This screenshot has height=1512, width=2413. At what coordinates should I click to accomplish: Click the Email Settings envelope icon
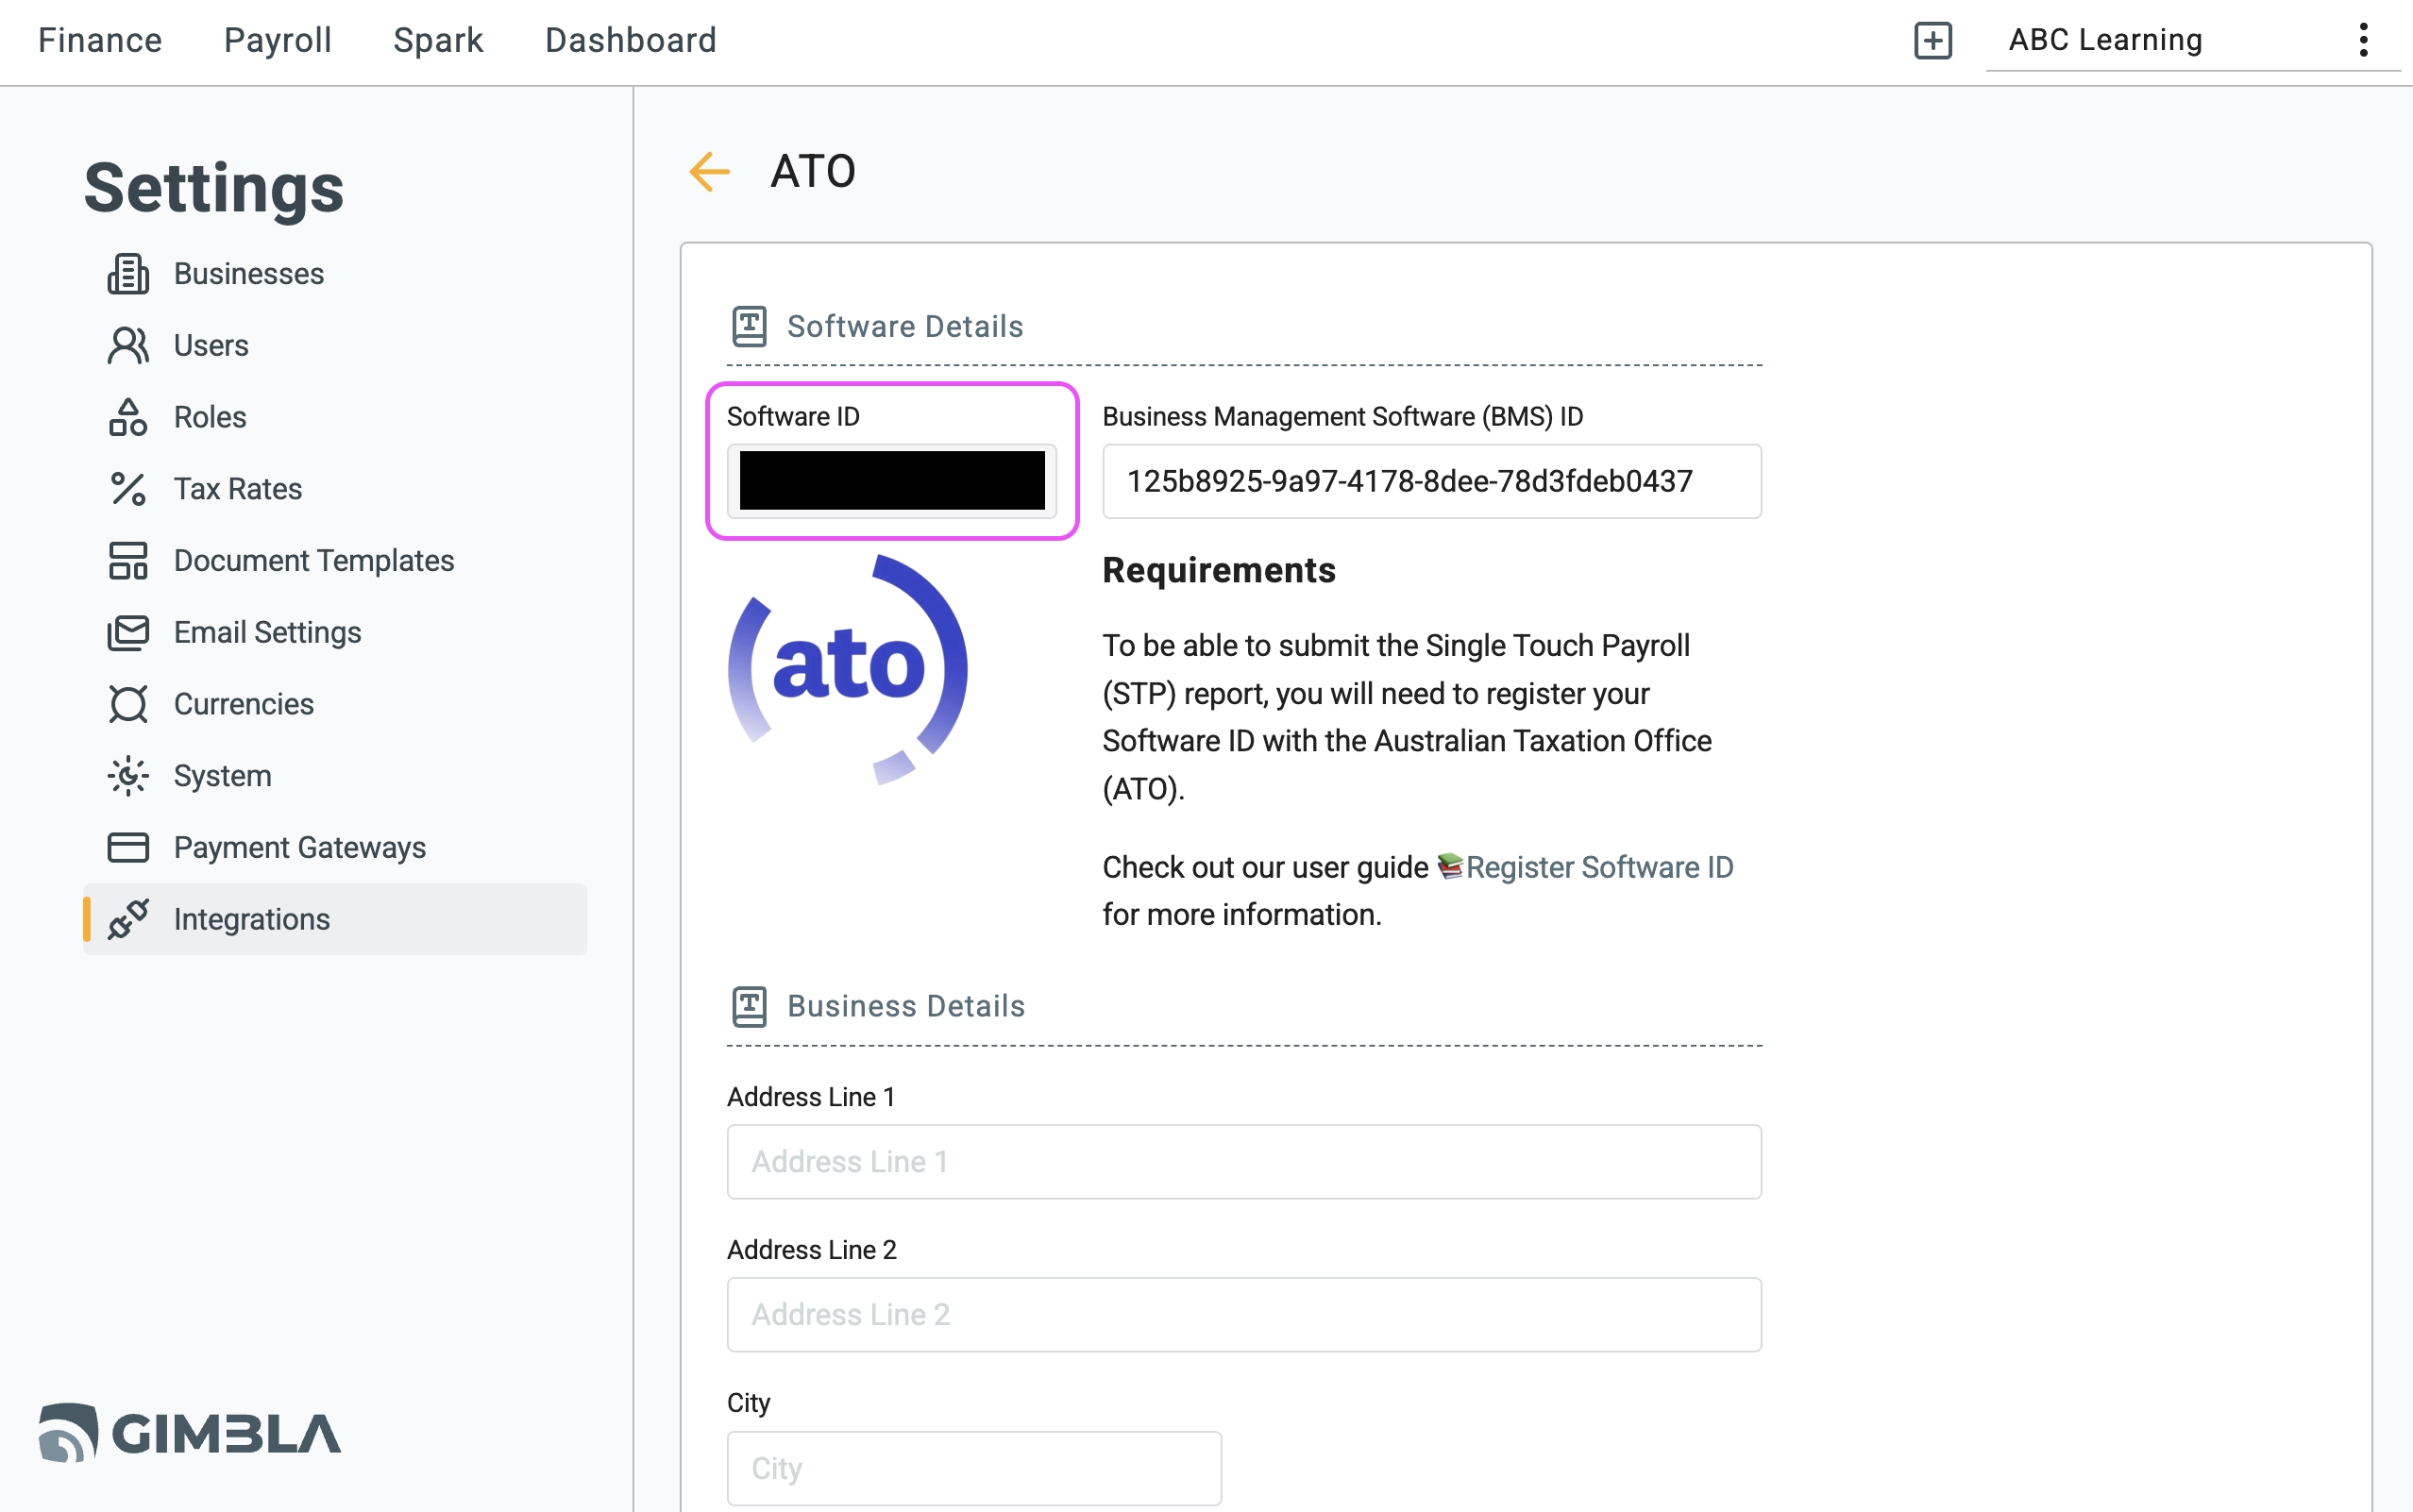coord(128,633)
